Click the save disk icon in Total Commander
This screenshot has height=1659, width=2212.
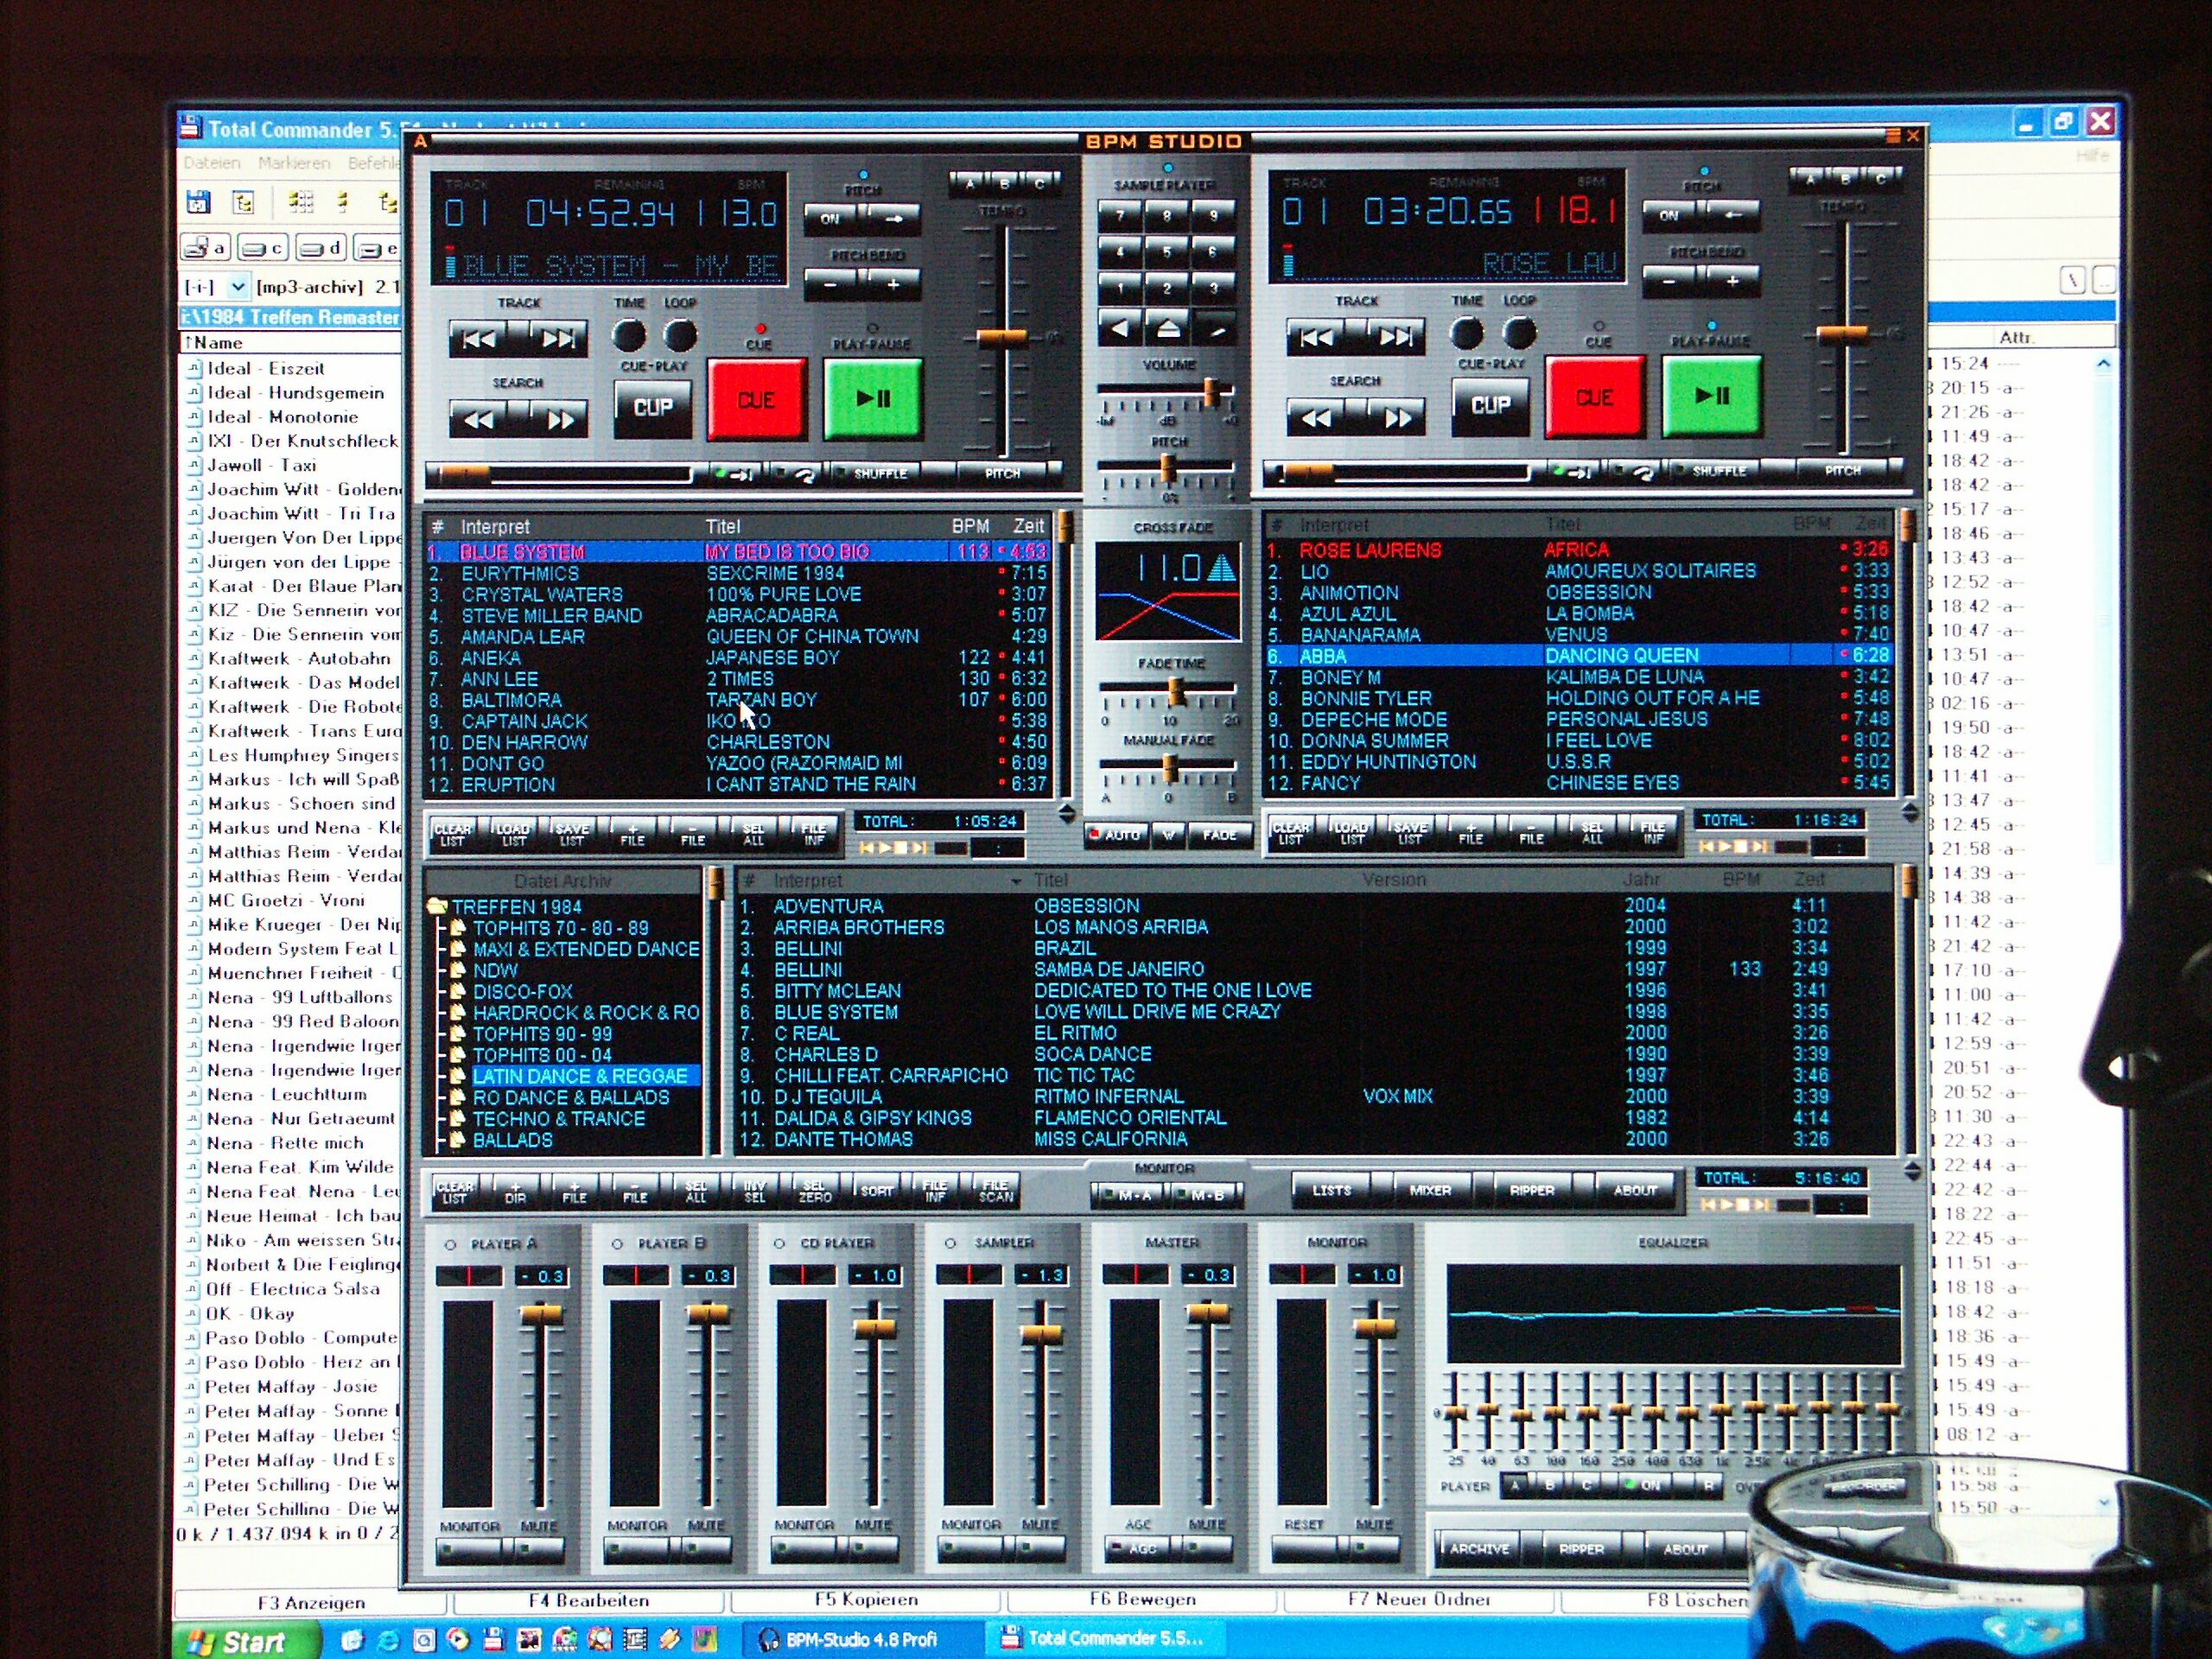[198, 202]
